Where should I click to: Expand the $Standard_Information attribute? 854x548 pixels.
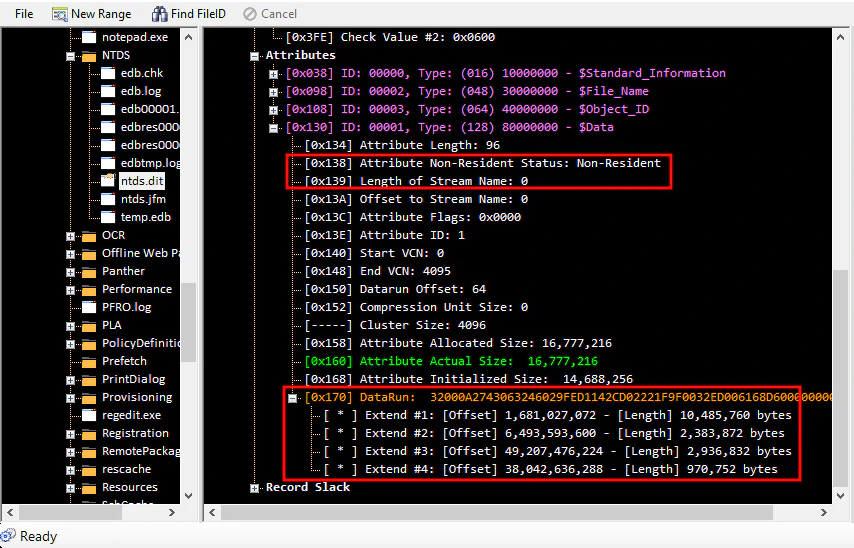pos(274,74)
